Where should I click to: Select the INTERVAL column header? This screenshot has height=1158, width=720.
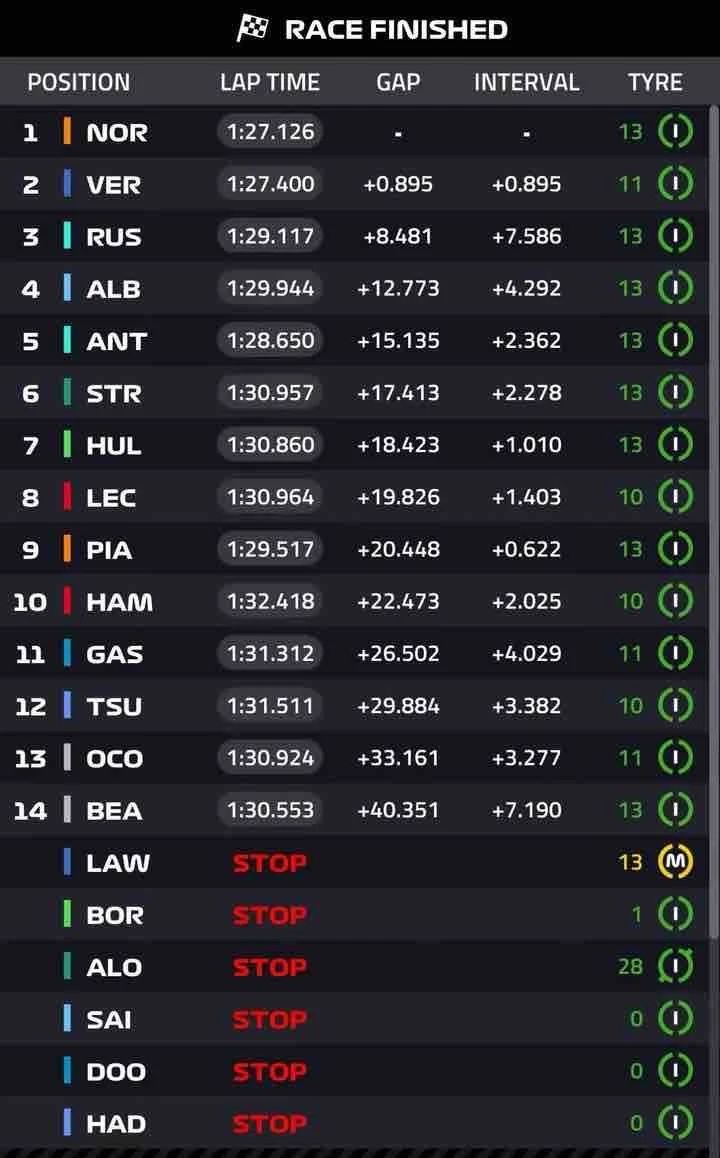pos(527,82)
